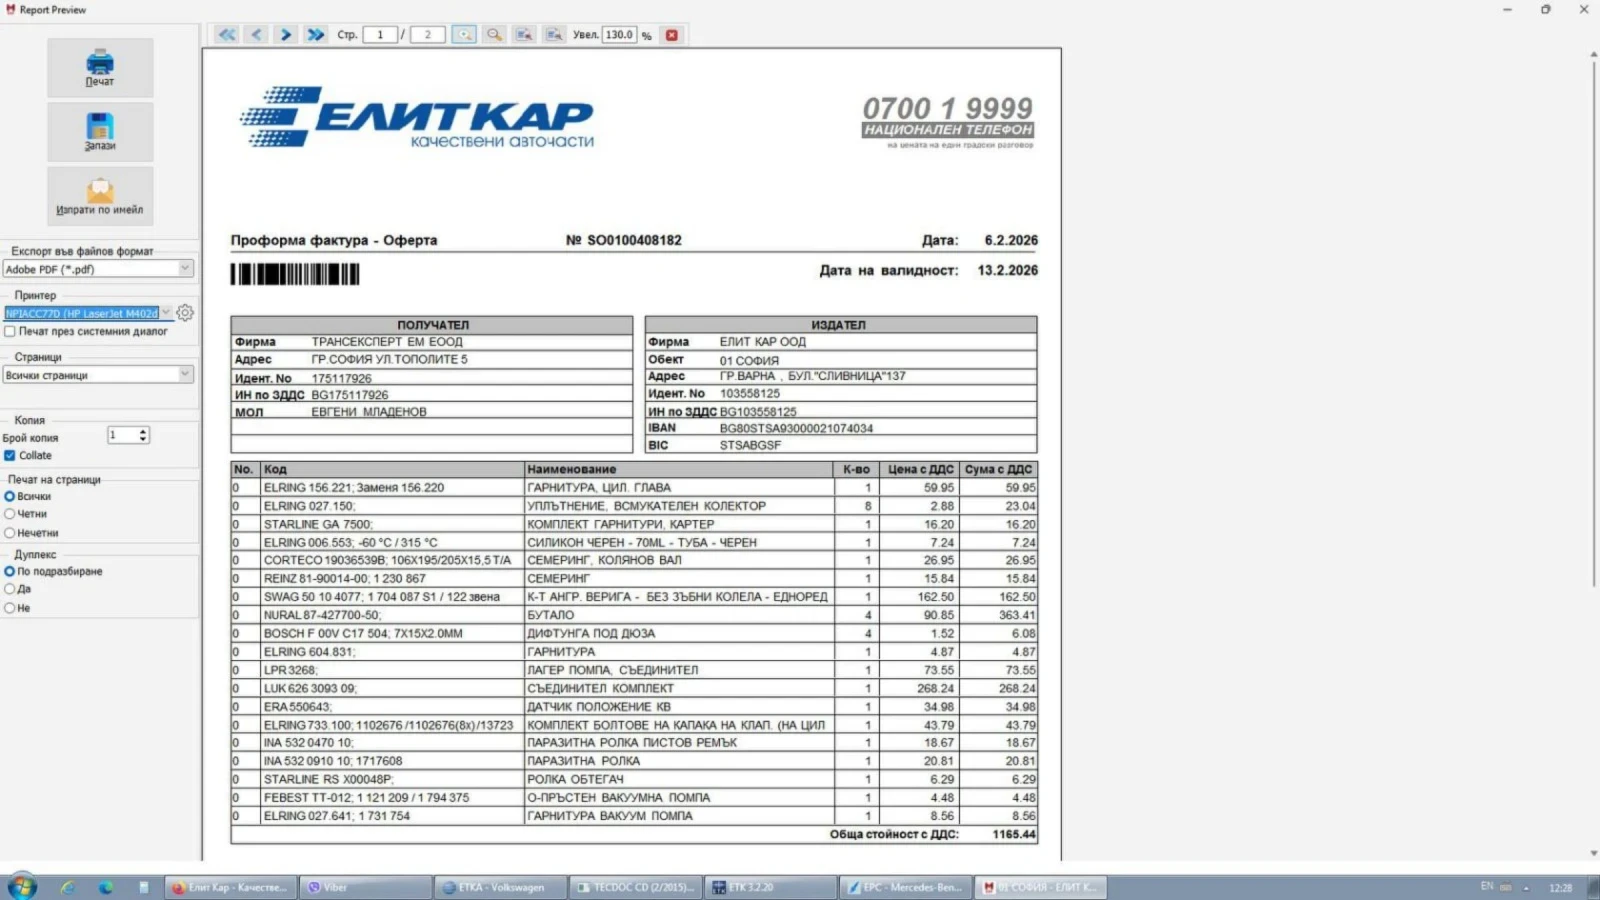The height and width of the screenshot is (900, 1600).
Task: Switch to Viber in the taskbar
Action: click(364, 887)
